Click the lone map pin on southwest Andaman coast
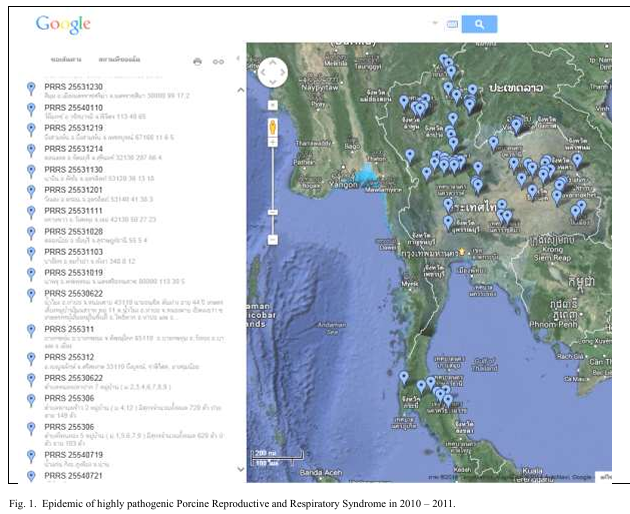Screen dimensions: 630x514 [x=404, y=378]
